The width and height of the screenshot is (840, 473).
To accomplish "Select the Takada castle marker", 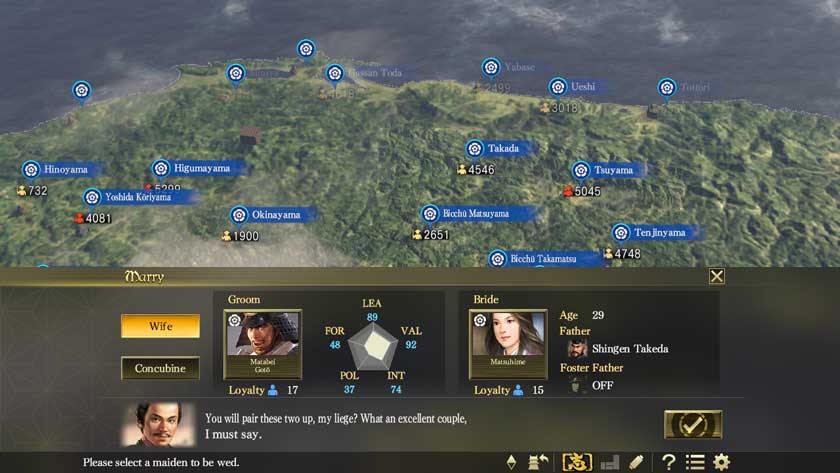I will point(474,149).
